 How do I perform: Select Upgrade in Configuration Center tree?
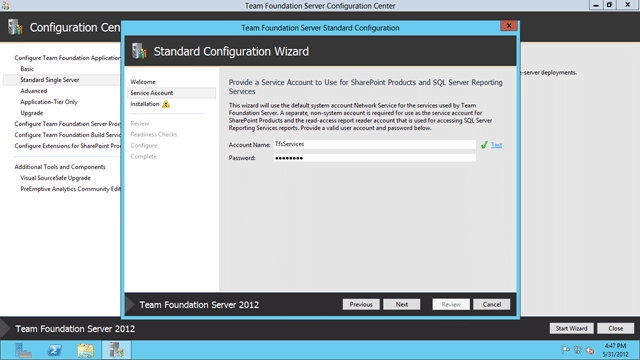tap(31, 113)
